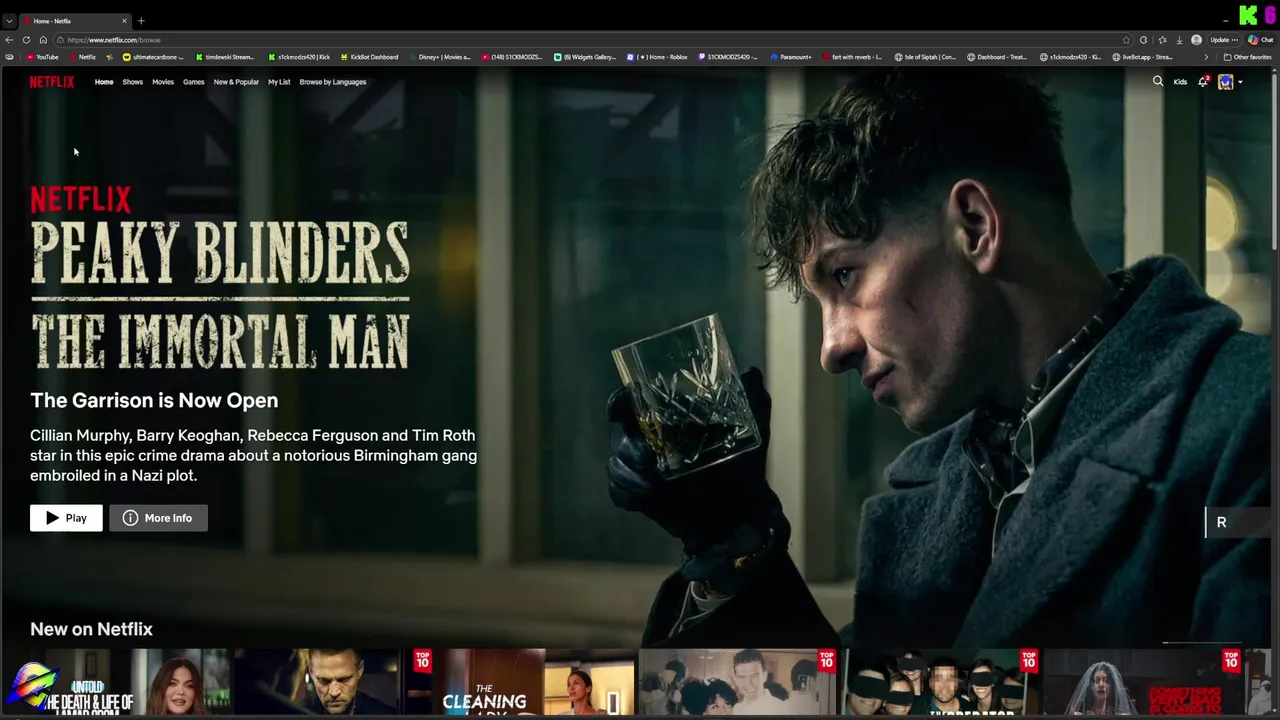Open the Movies menu item
Viewport: 1280px width, 720px height.
pyautogui.click(x=163, y=82)
